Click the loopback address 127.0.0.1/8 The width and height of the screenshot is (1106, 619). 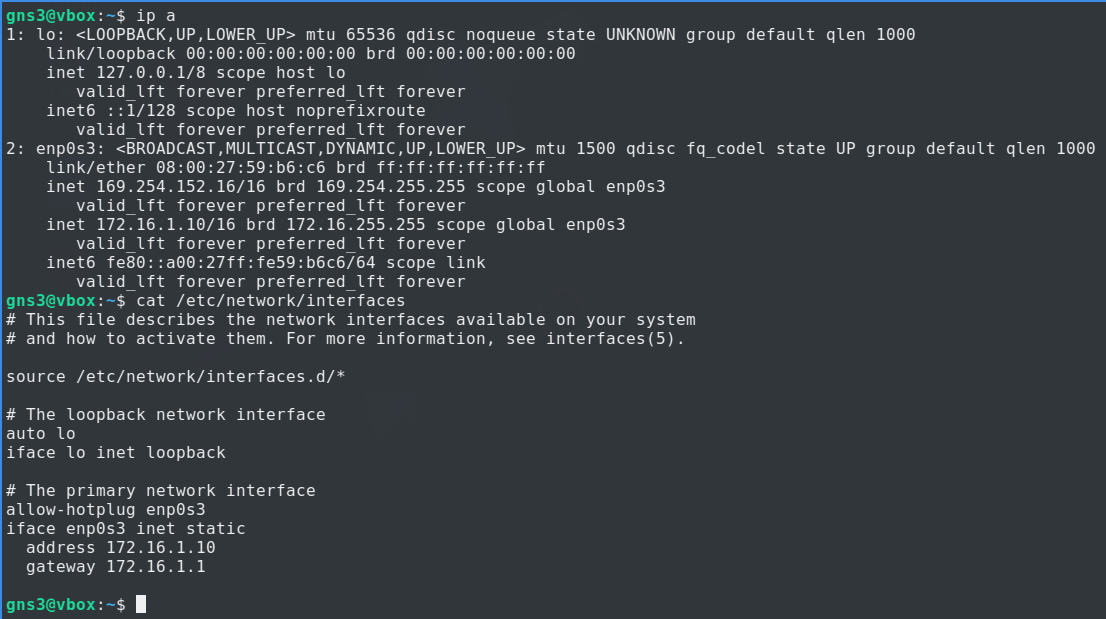click(146, 73)
